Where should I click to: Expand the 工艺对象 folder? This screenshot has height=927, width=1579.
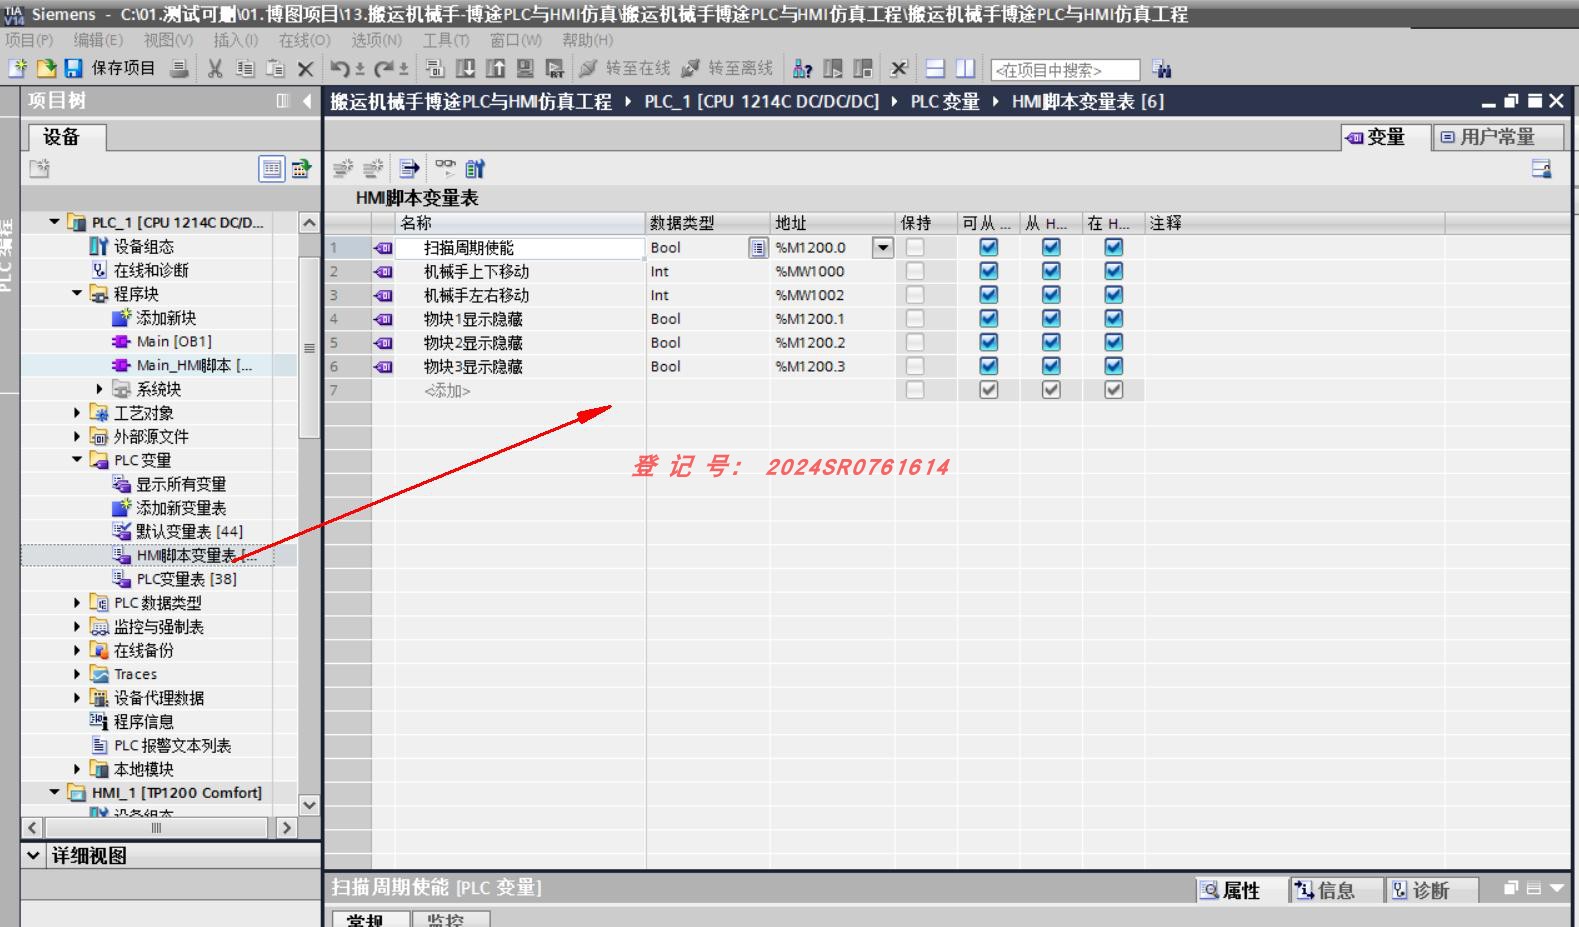click(77, 413)
